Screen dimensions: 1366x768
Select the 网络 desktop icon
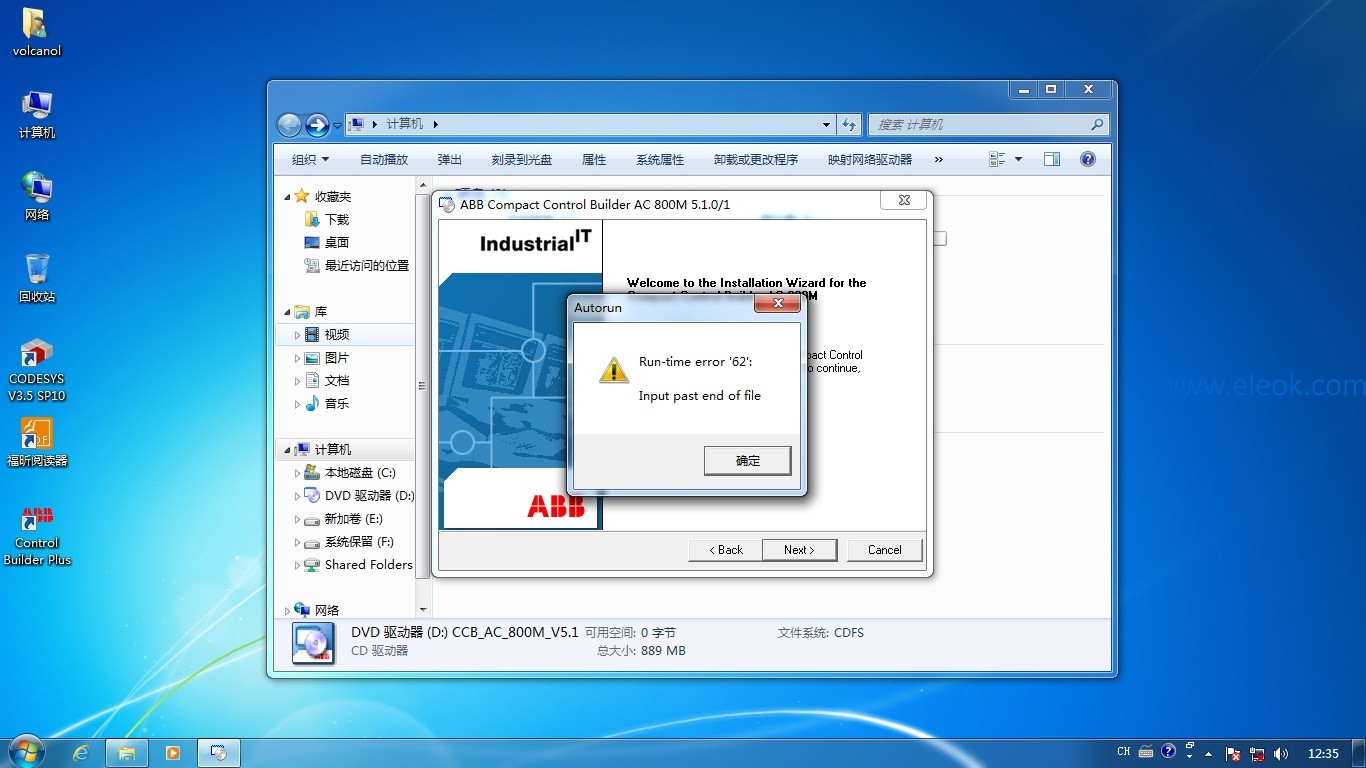(x=37, y=196)
